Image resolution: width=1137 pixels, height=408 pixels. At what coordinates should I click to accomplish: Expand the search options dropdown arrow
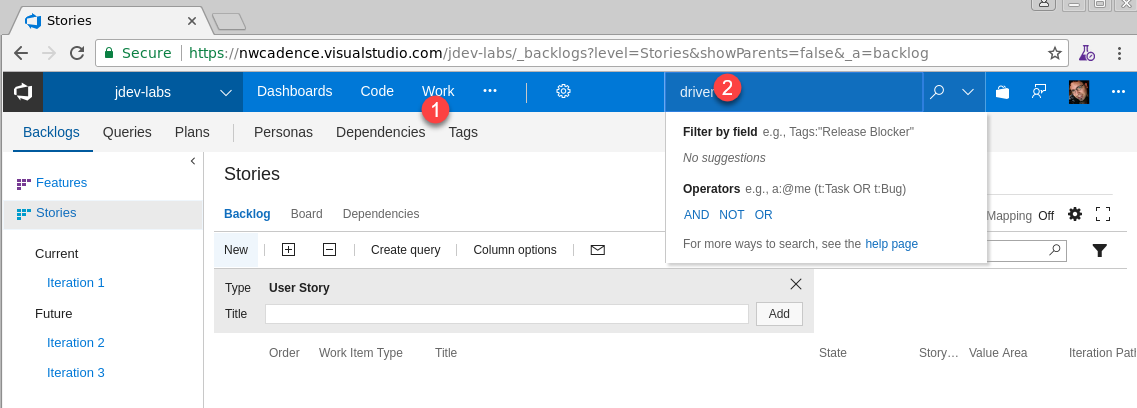(x=968, y=92)
